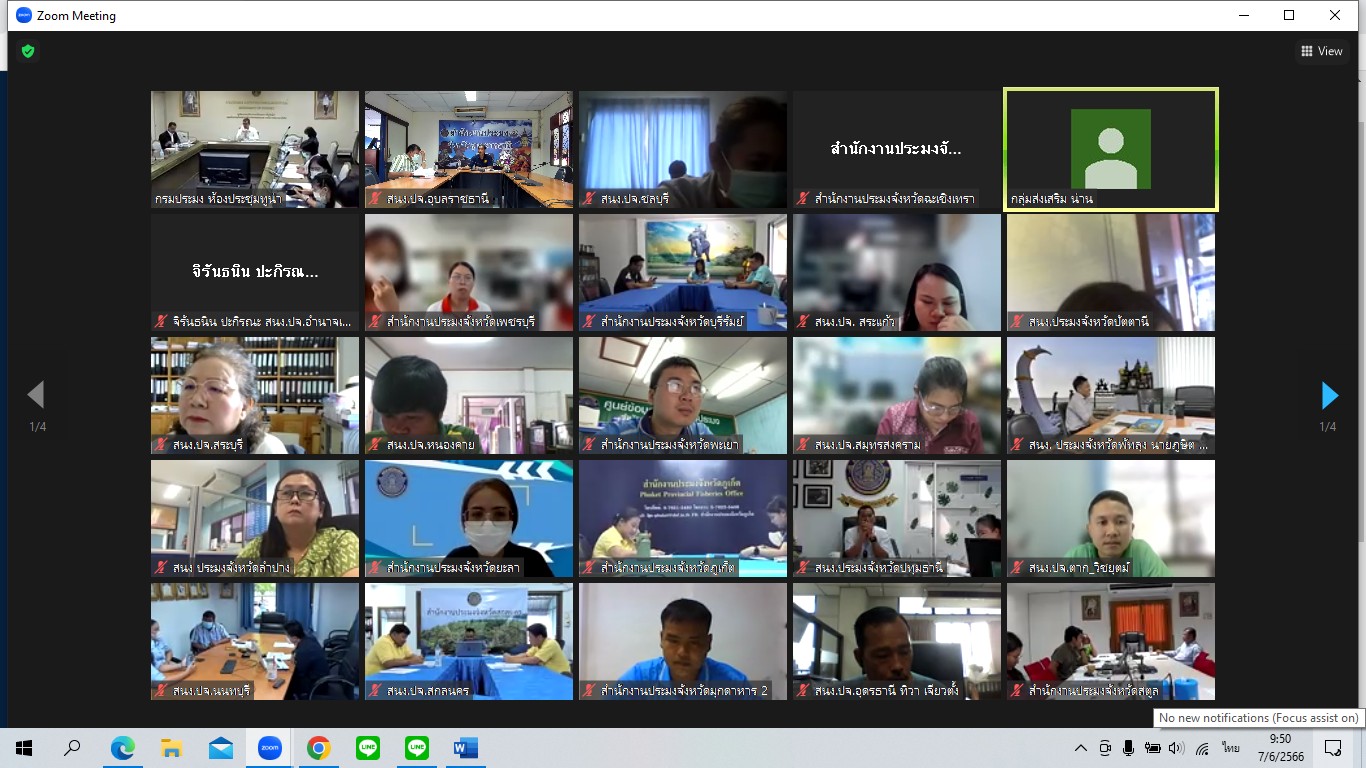
Task: Show hidden system tray icons
Action: point(1080,748)
